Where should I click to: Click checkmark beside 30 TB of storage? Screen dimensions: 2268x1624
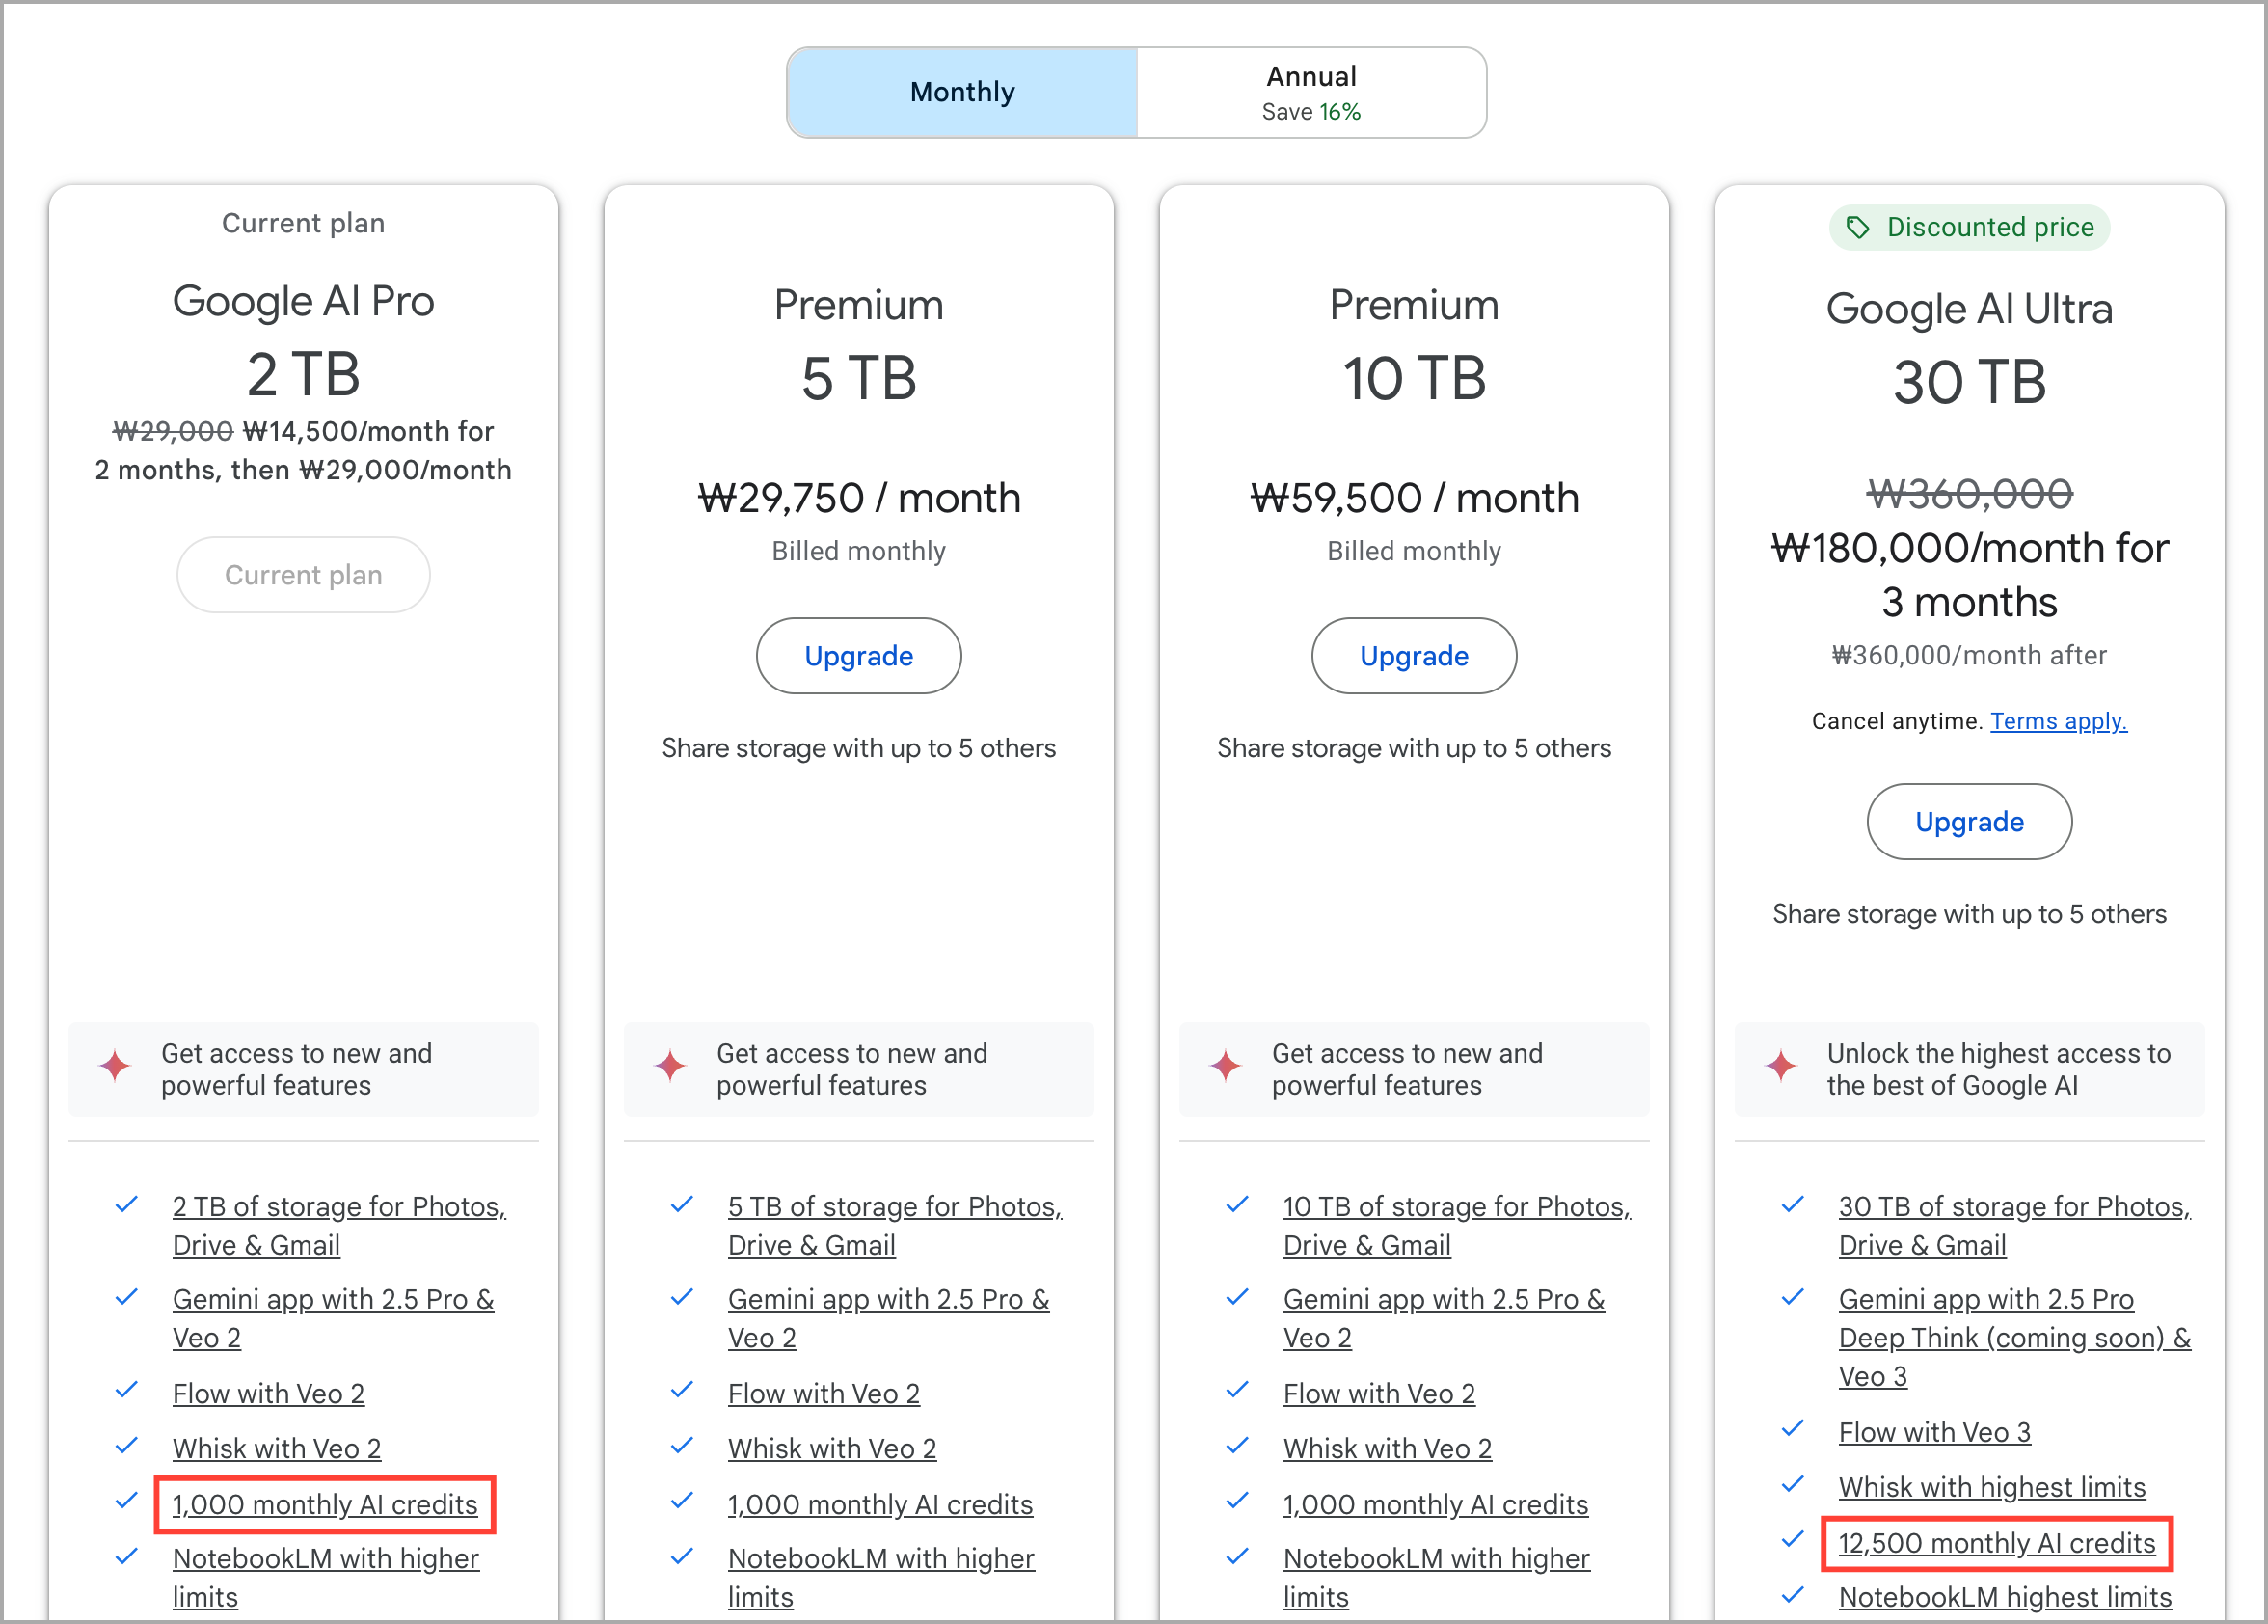(x=1792, y=1204)
